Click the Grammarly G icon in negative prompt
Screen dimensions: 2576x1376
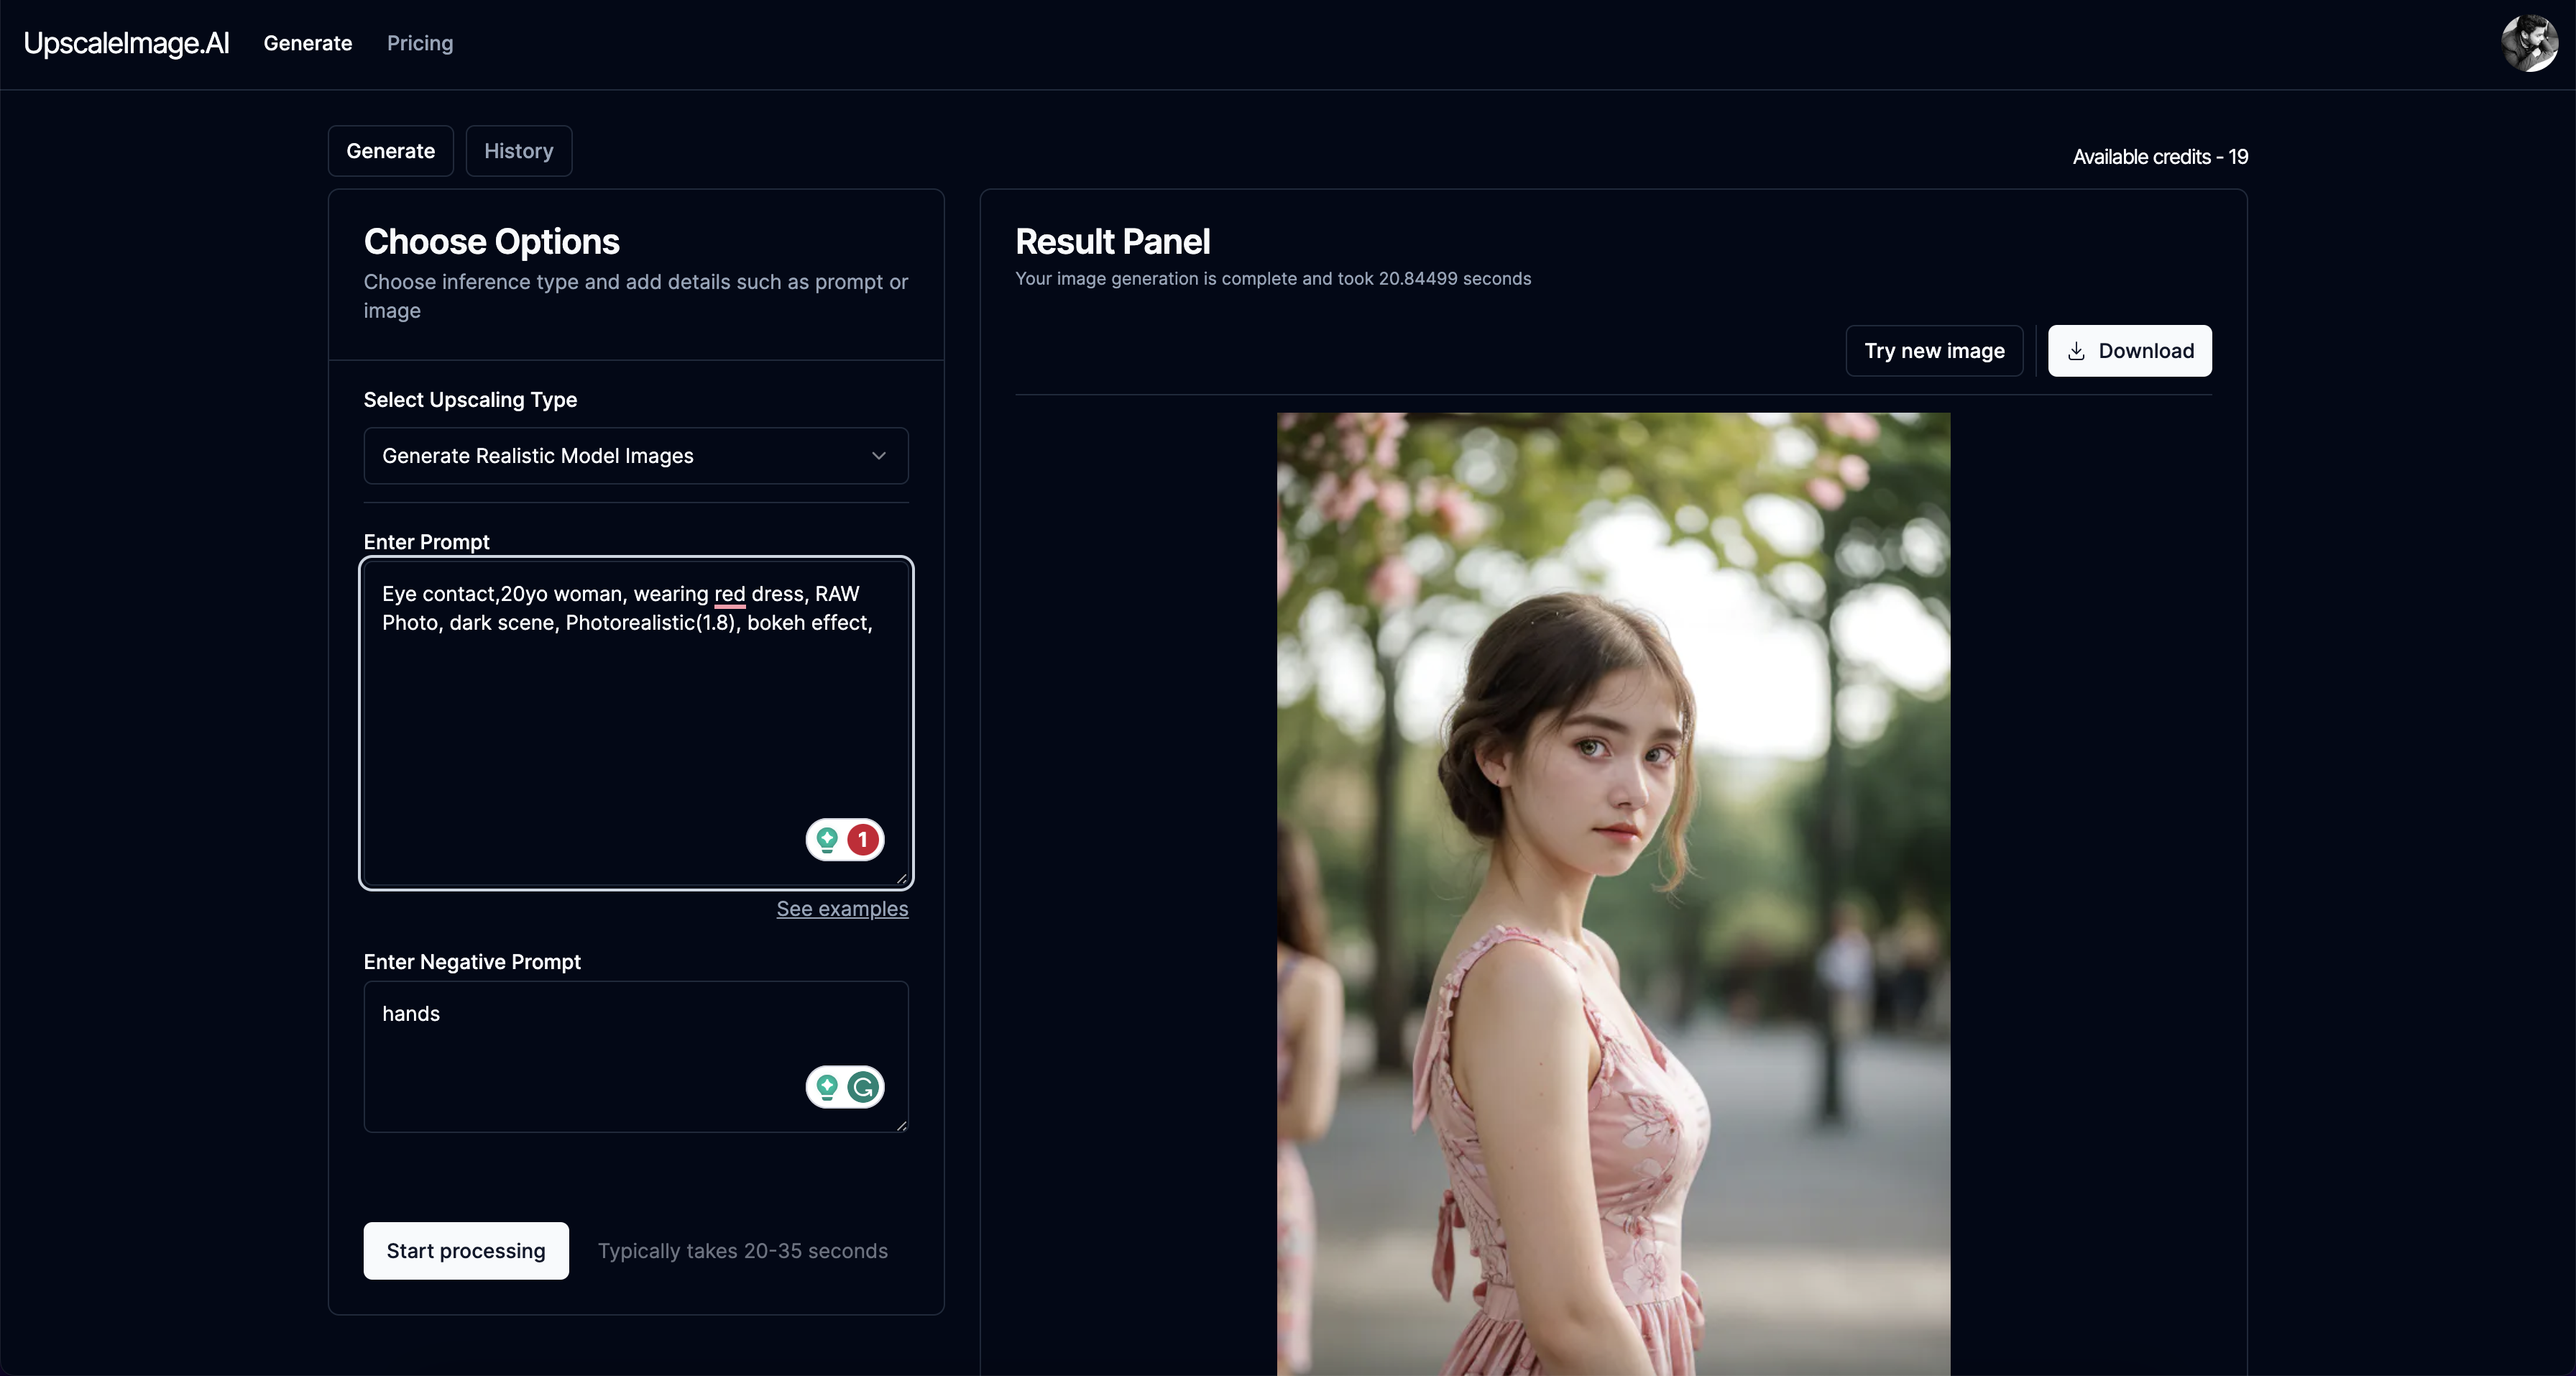coord(863,1087)
